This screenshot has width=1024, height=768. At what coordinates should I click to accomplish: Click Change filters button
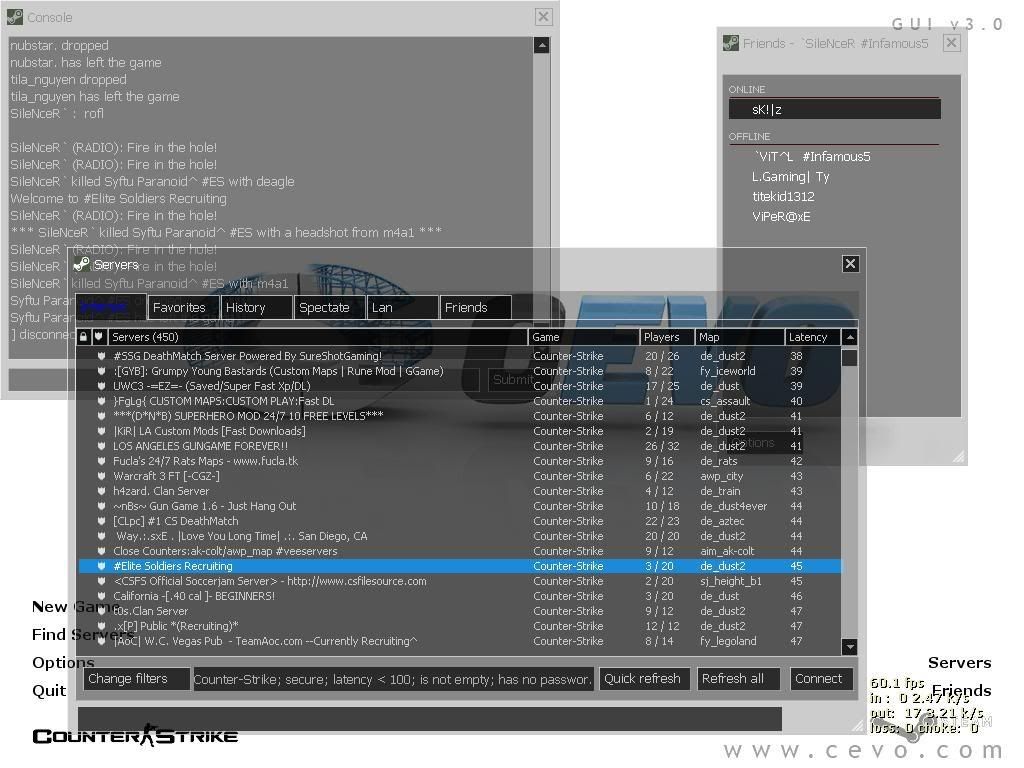(x=136, y=679)
